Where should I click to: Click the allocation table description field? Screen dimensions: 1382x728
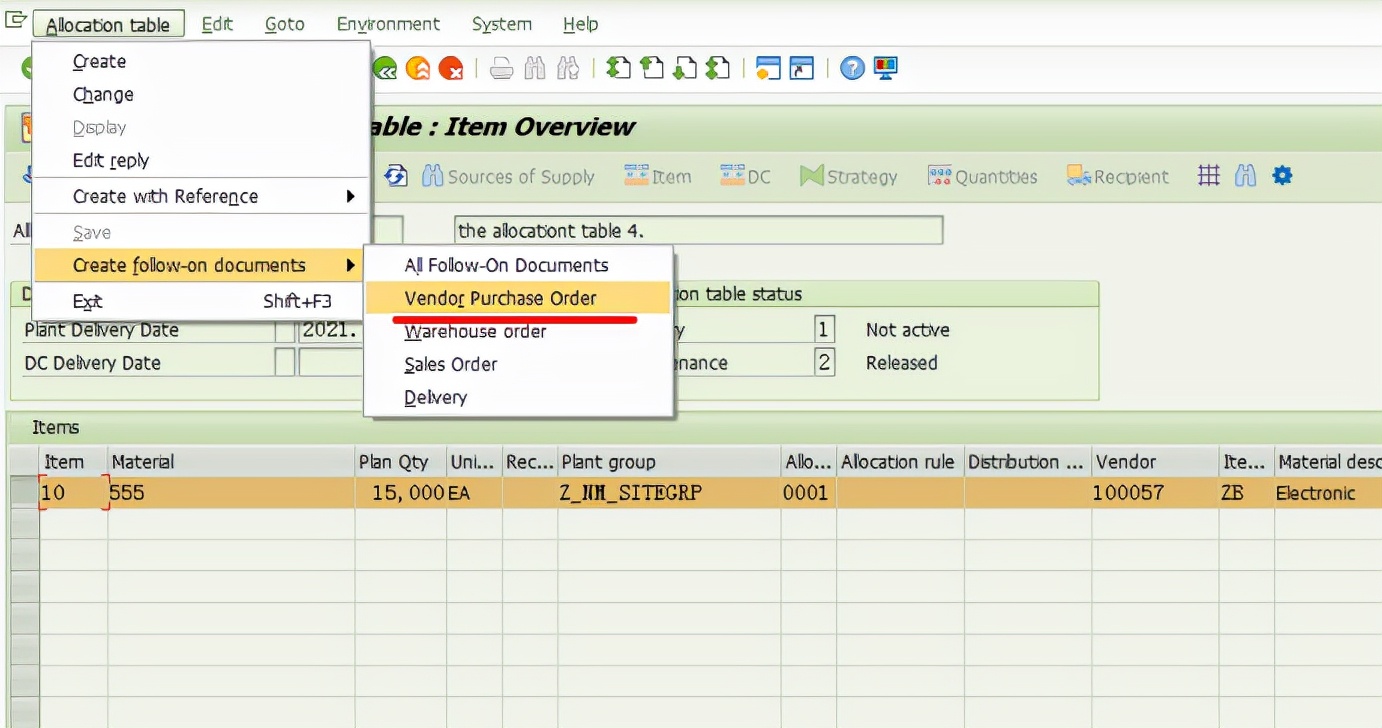coord(698,230)
